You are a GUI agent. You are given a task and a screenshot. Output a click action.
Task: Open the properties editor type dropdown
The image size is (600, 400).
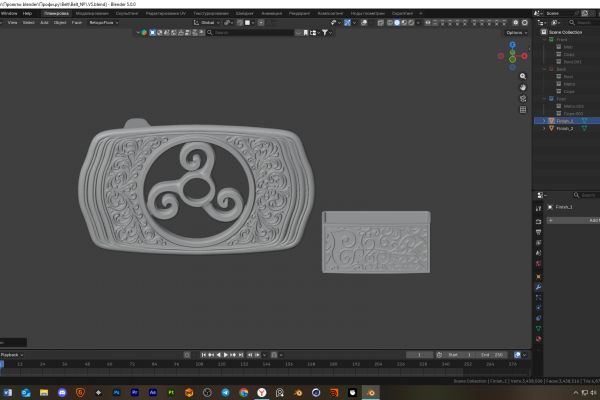[x=541, y=195]
